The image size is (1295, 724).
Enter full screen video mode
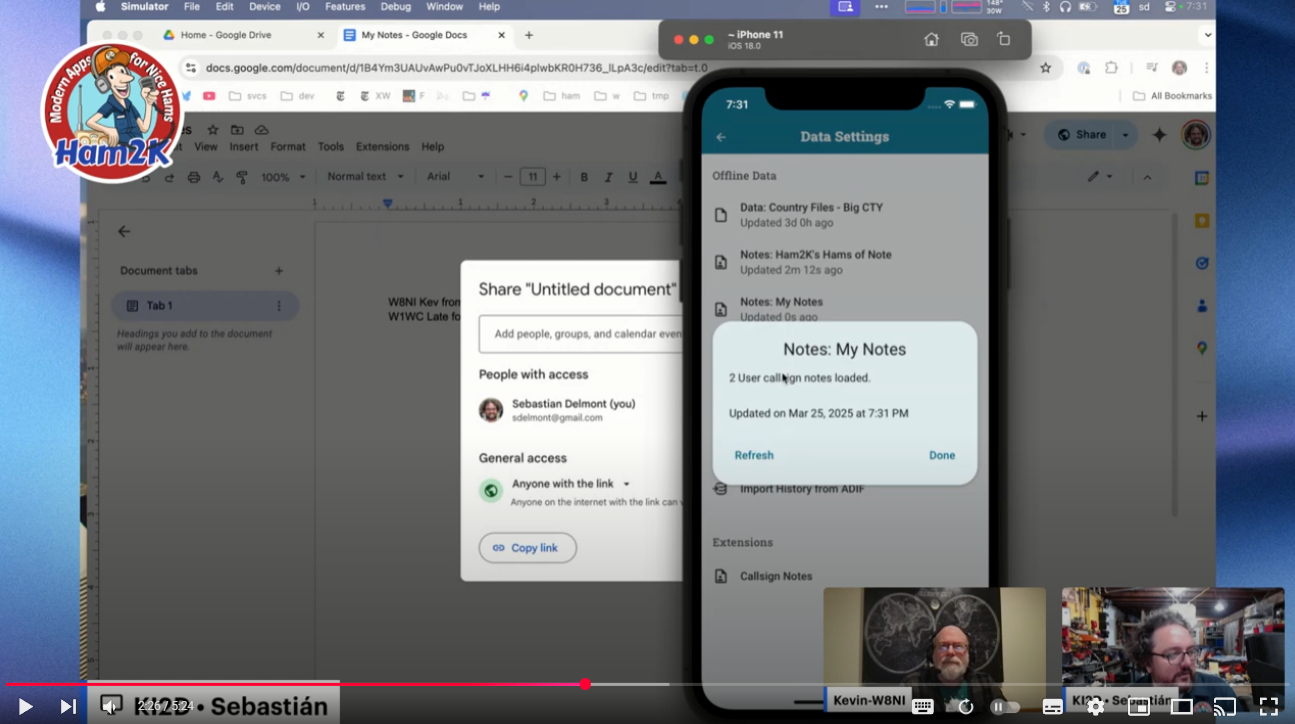(x=1268, y=707)
